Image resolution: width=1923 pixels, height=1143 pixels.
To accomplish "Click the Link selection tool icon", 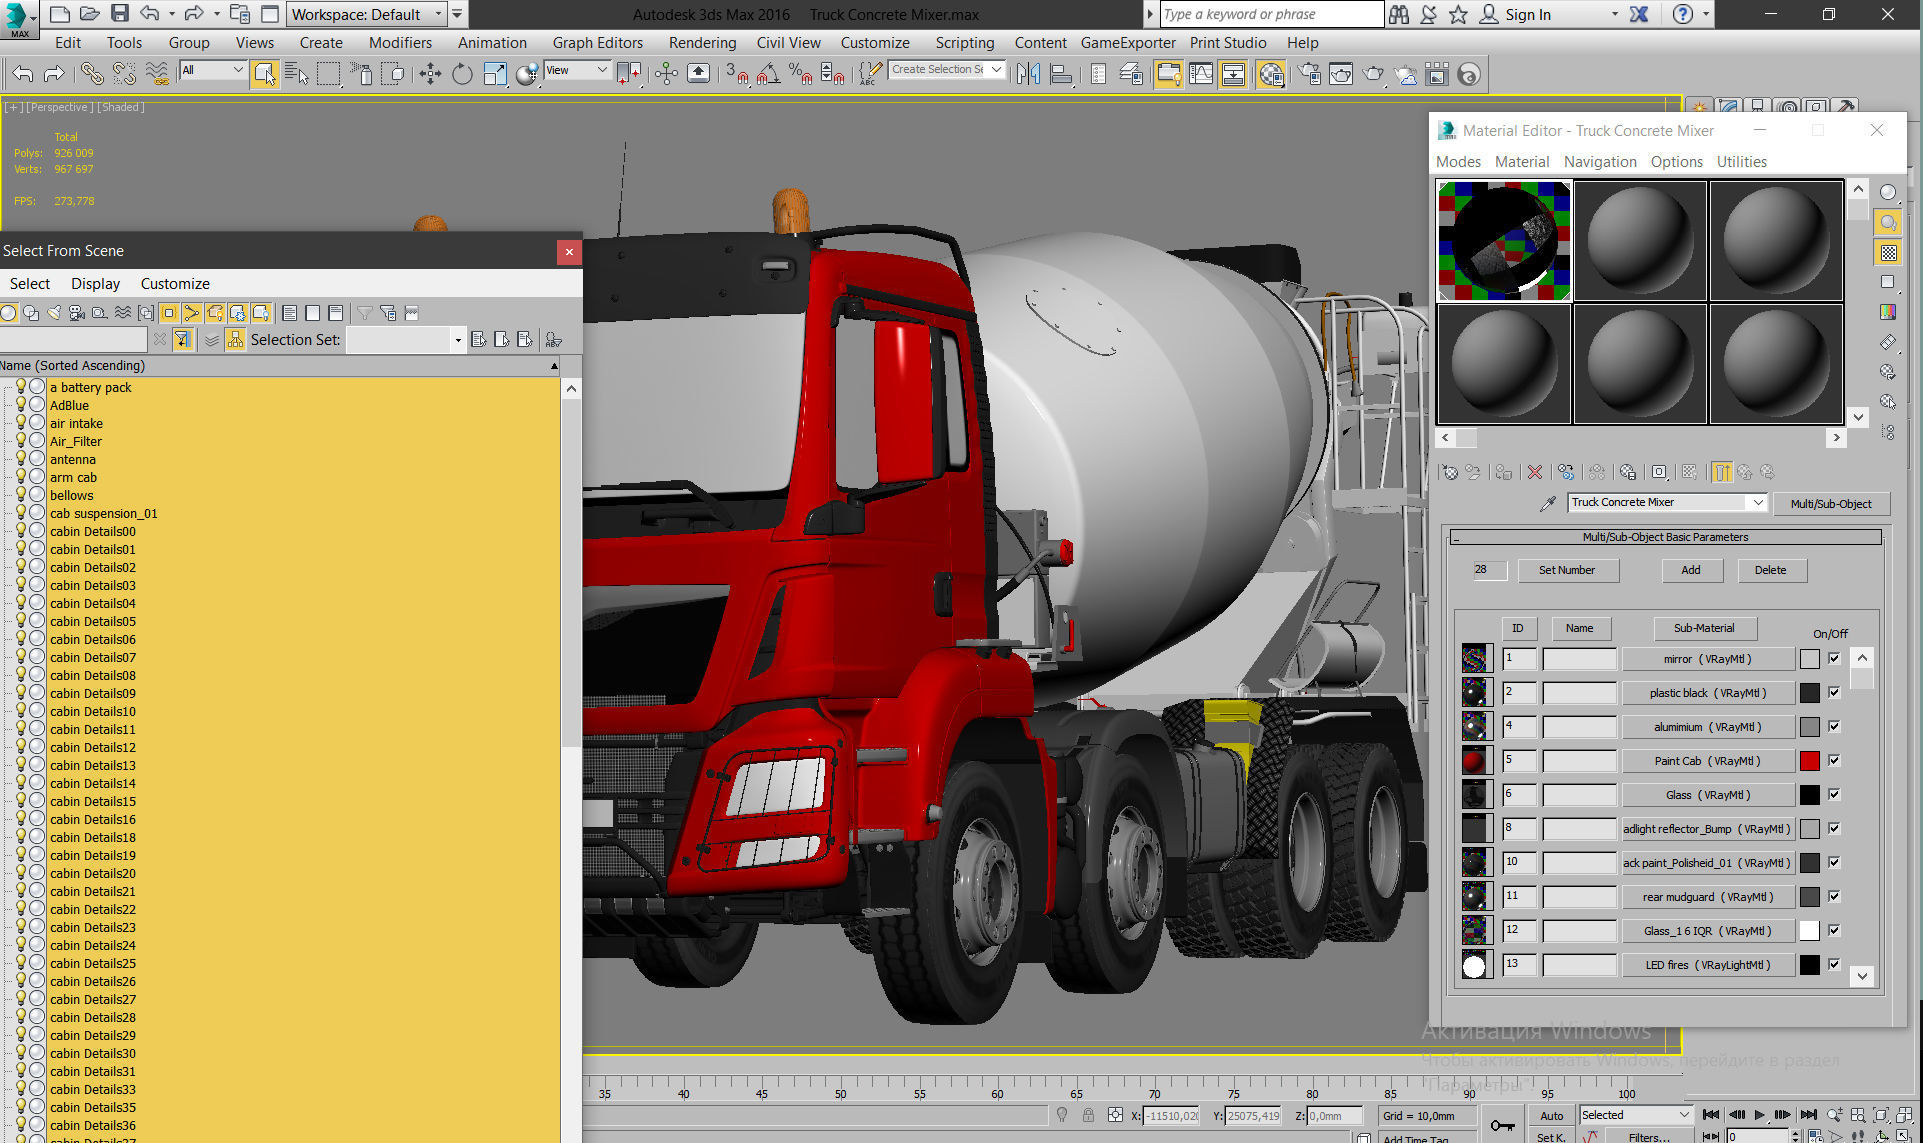I will pyautogui.click(x=91, y=73).
